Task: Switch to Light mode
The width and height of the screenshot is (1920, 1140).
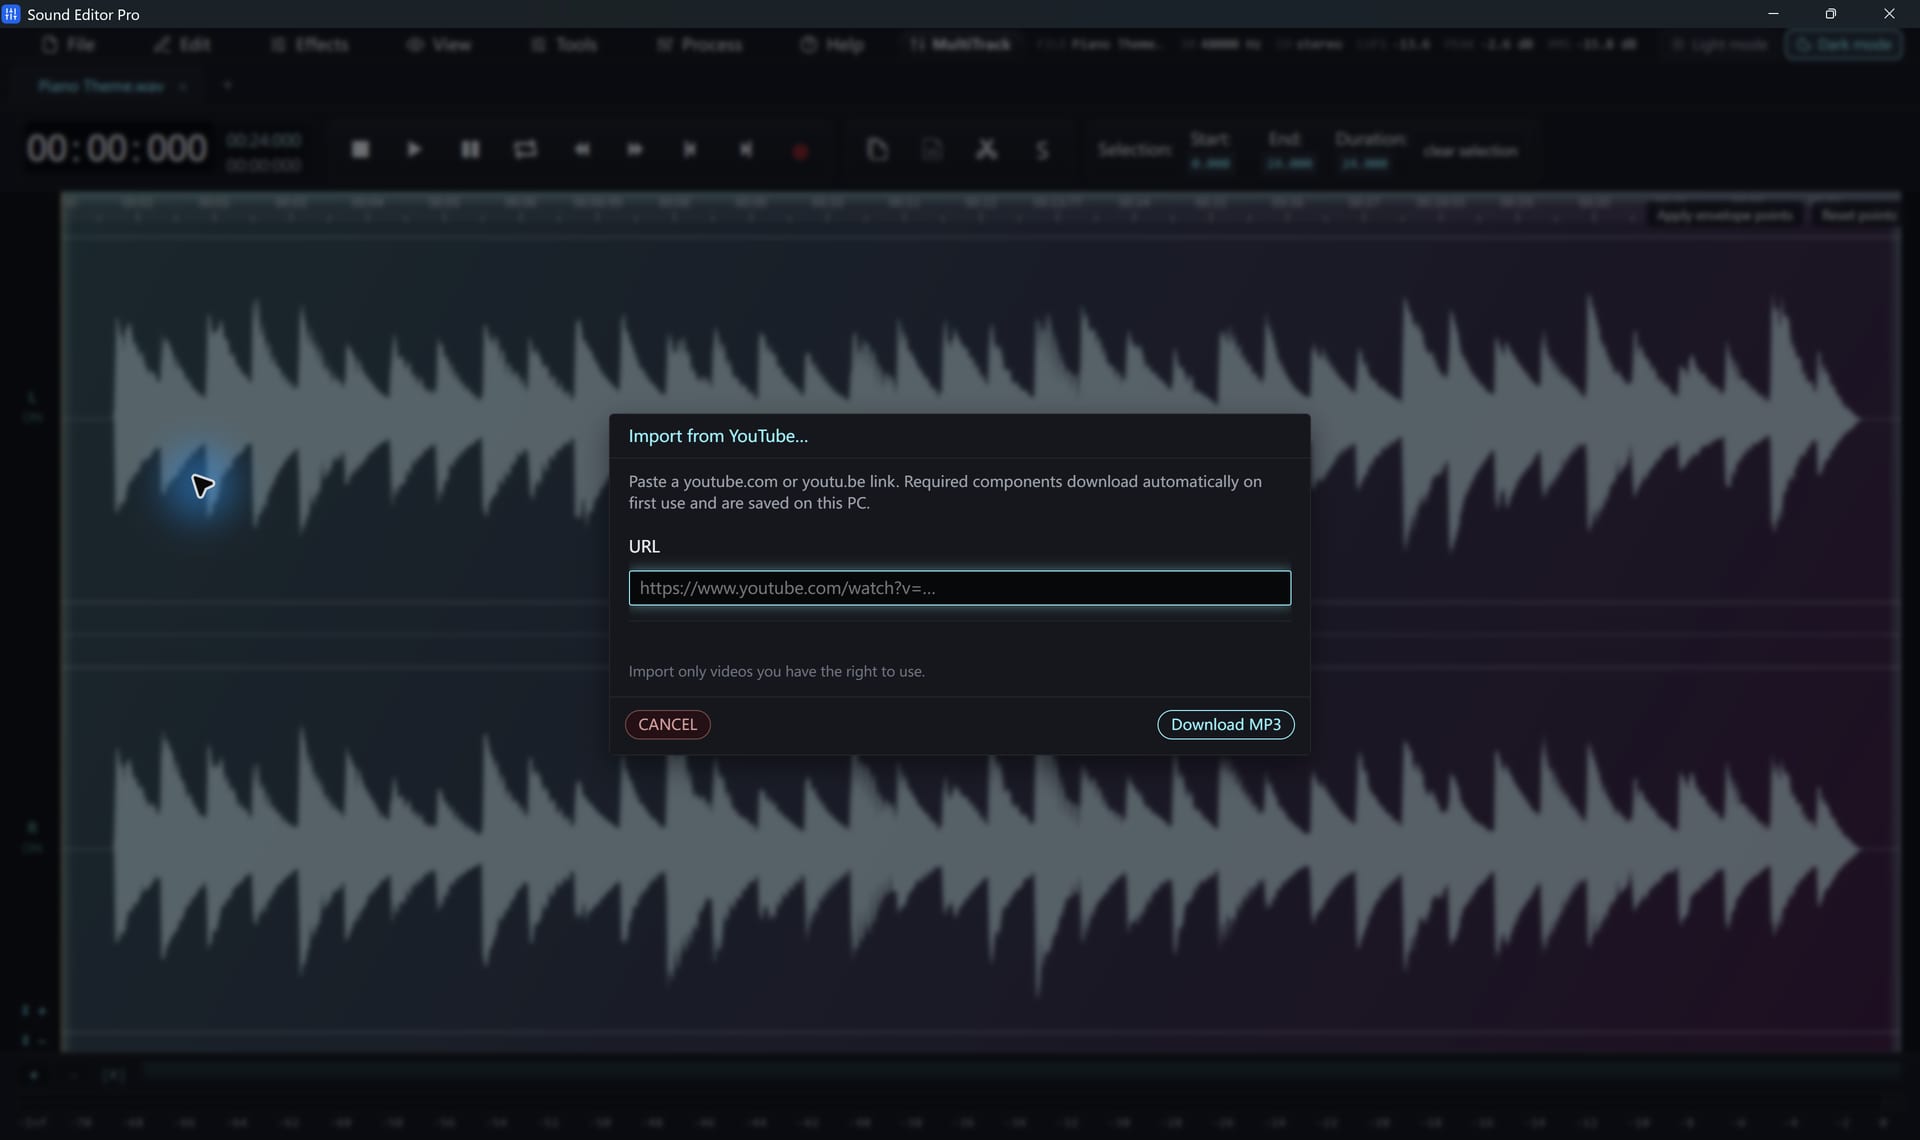Action: click(1720, 45)
